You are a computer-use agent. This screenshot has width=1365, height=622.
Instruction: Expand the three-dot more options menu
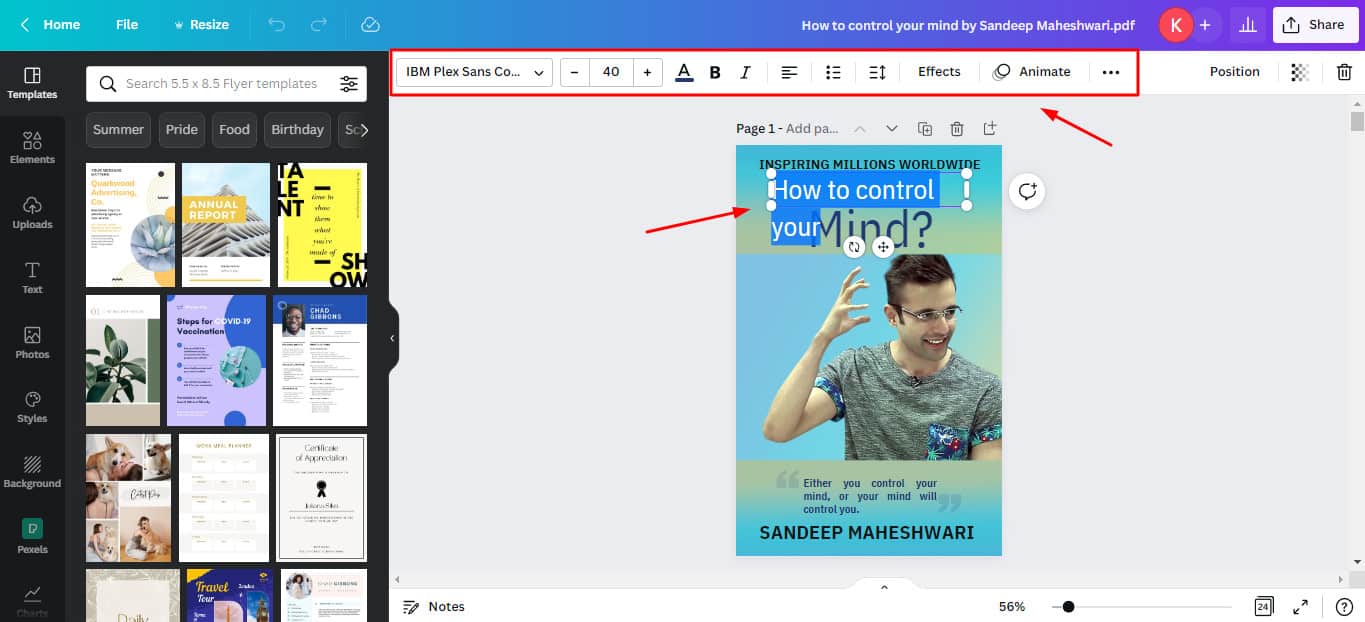coord(1110,72)
